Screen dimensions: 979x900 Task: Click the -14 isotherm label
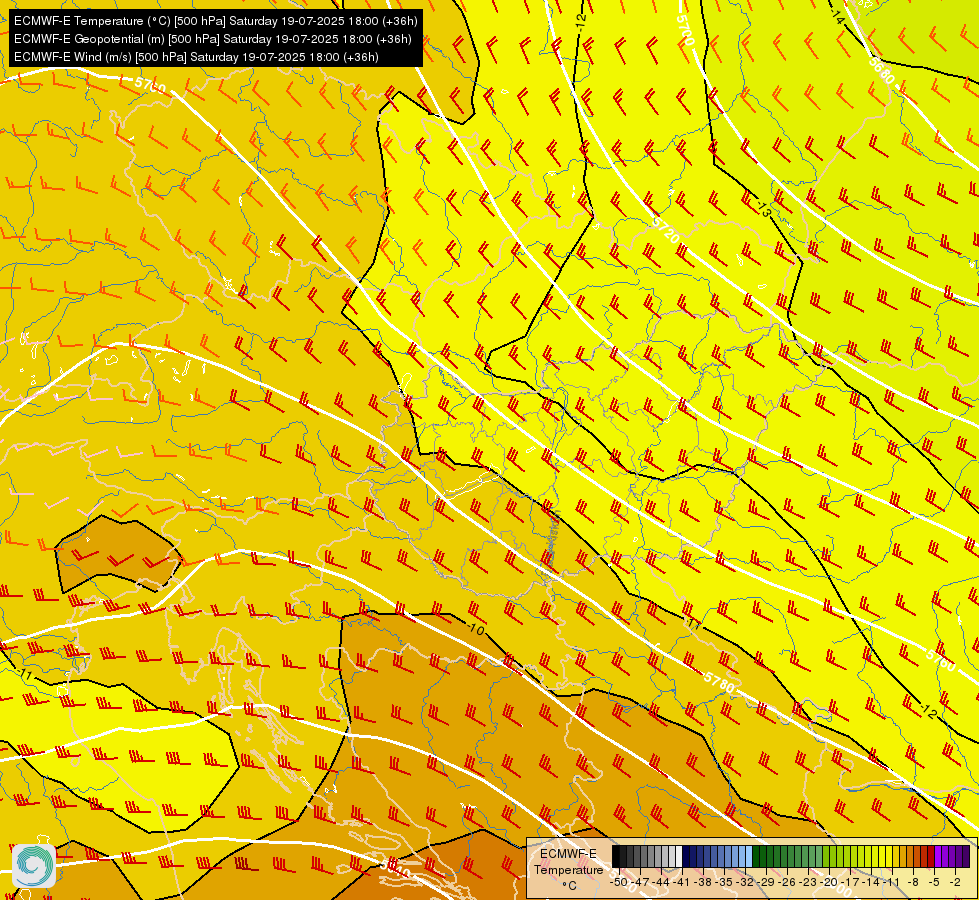[836, 17]
